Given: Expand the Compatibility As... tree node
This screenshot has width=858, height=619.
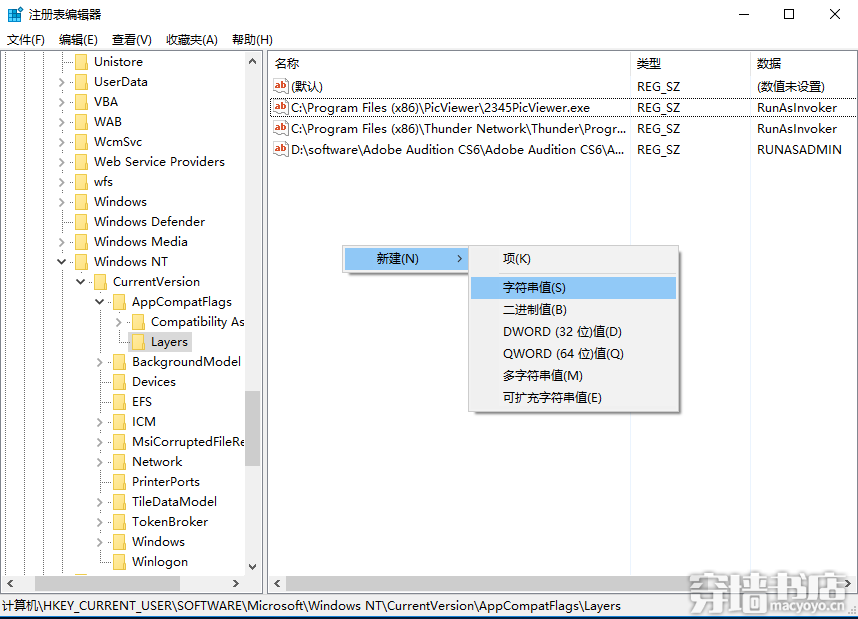Looking at the screenshot, I should pos(119,322).
